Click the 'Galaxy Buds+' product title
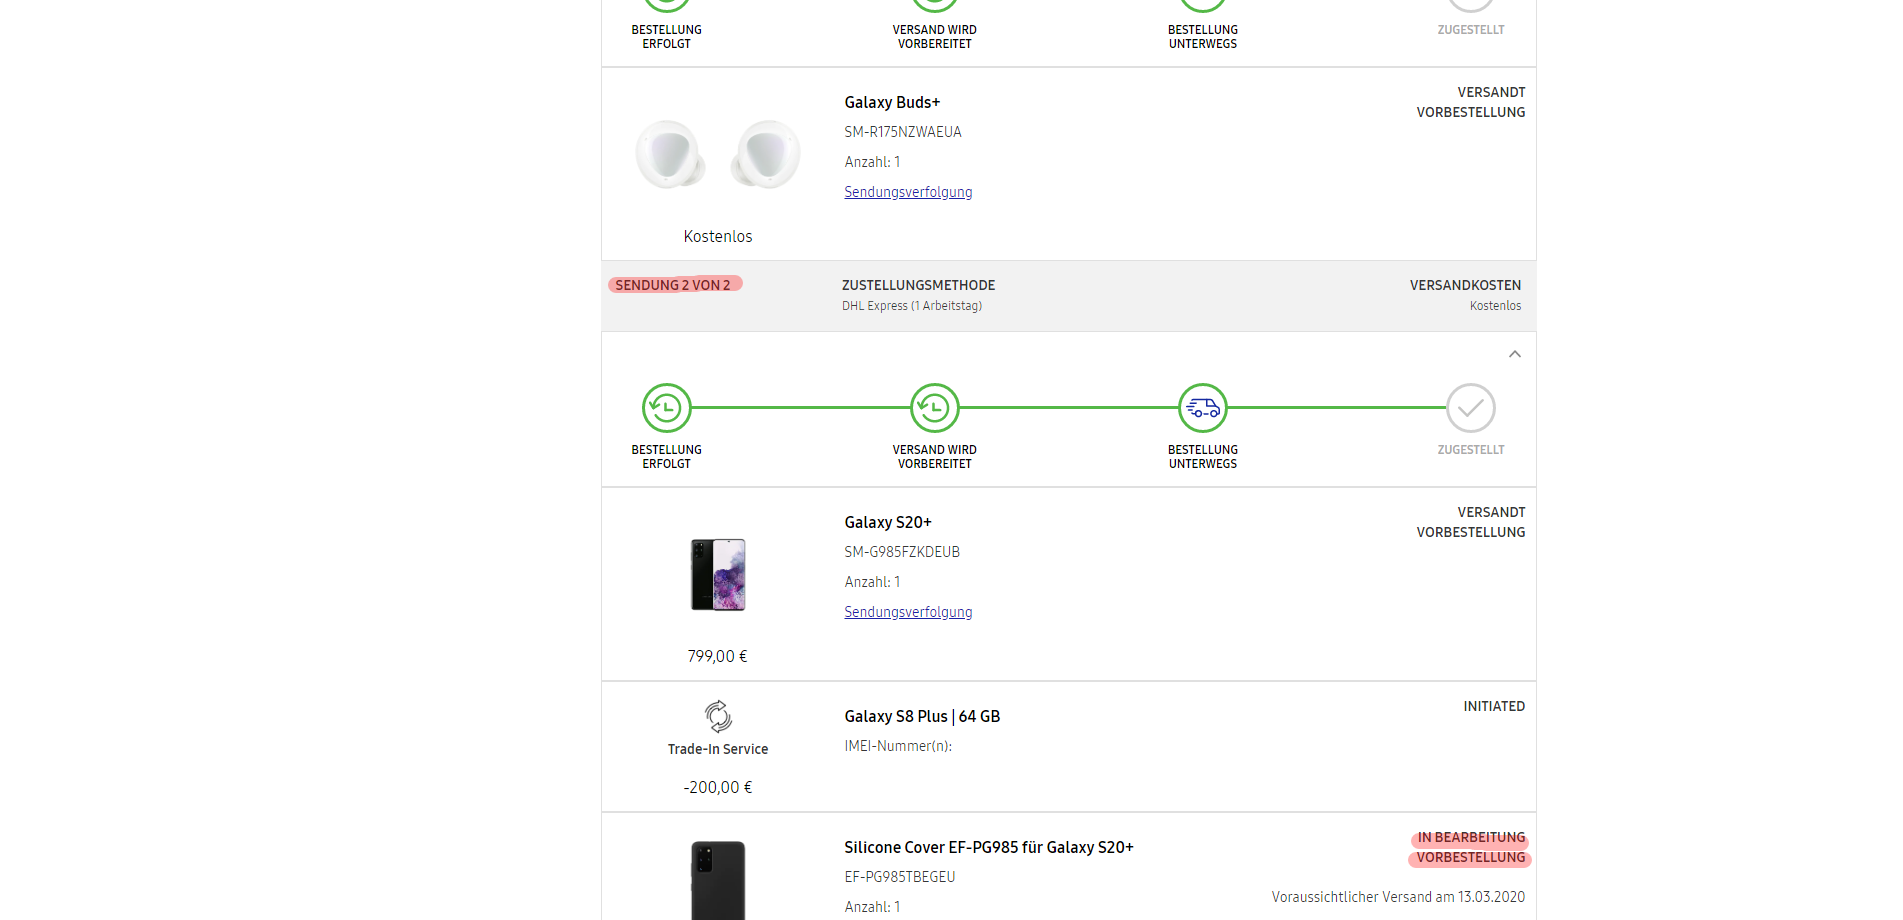 (x=892, y=102)
